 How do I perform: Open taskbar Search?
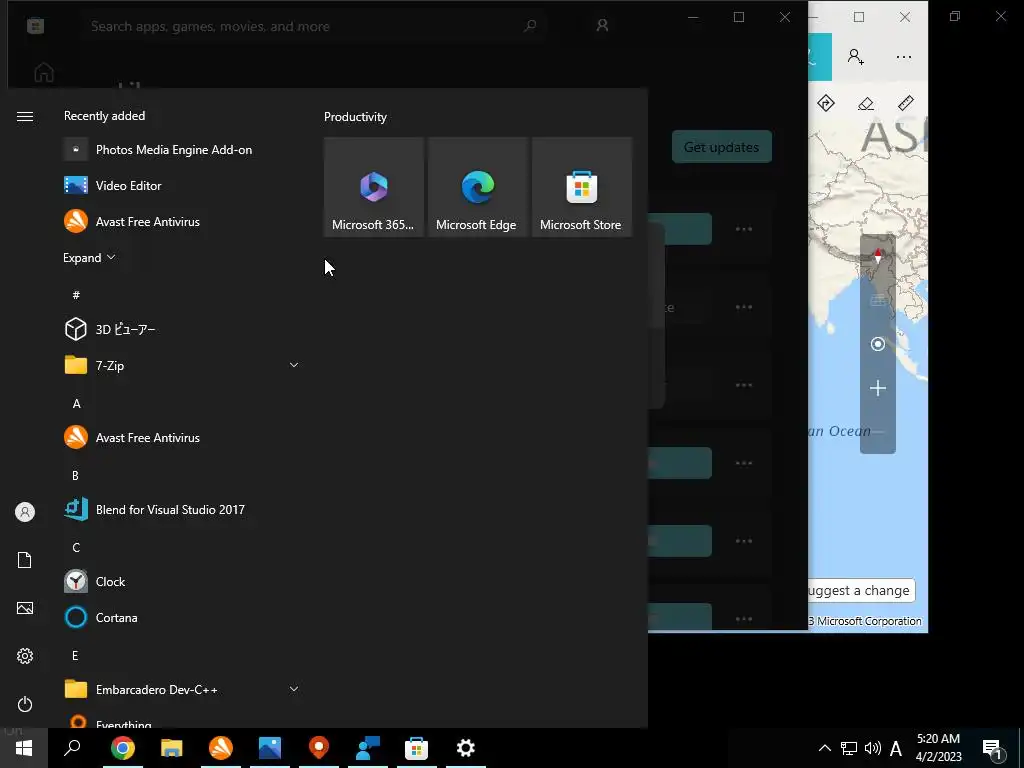pos(72,748)
